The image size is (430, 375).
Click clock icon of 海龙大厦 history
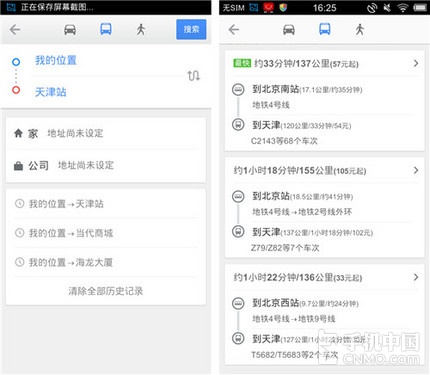[x=20, y=262]
